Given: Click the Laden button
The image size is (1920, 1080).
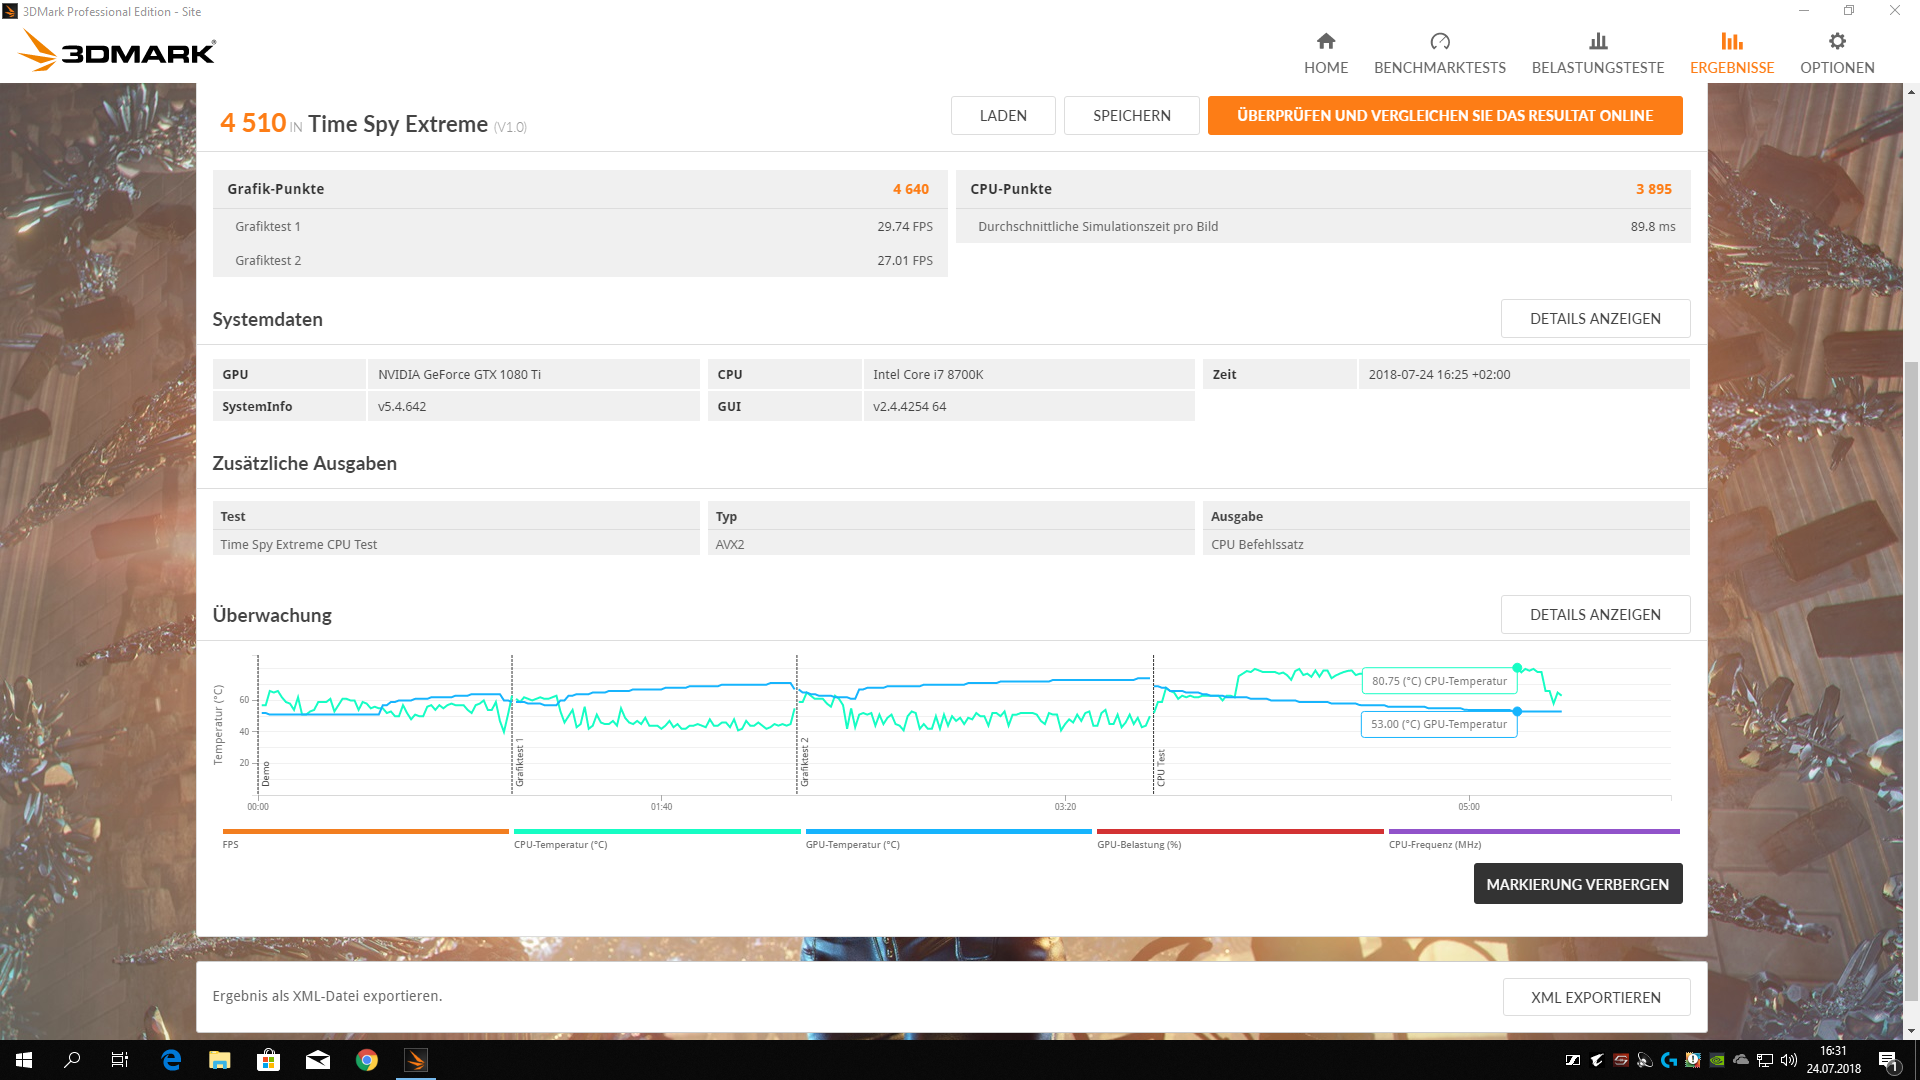Looking at the screenshot, I should 1003,116.
